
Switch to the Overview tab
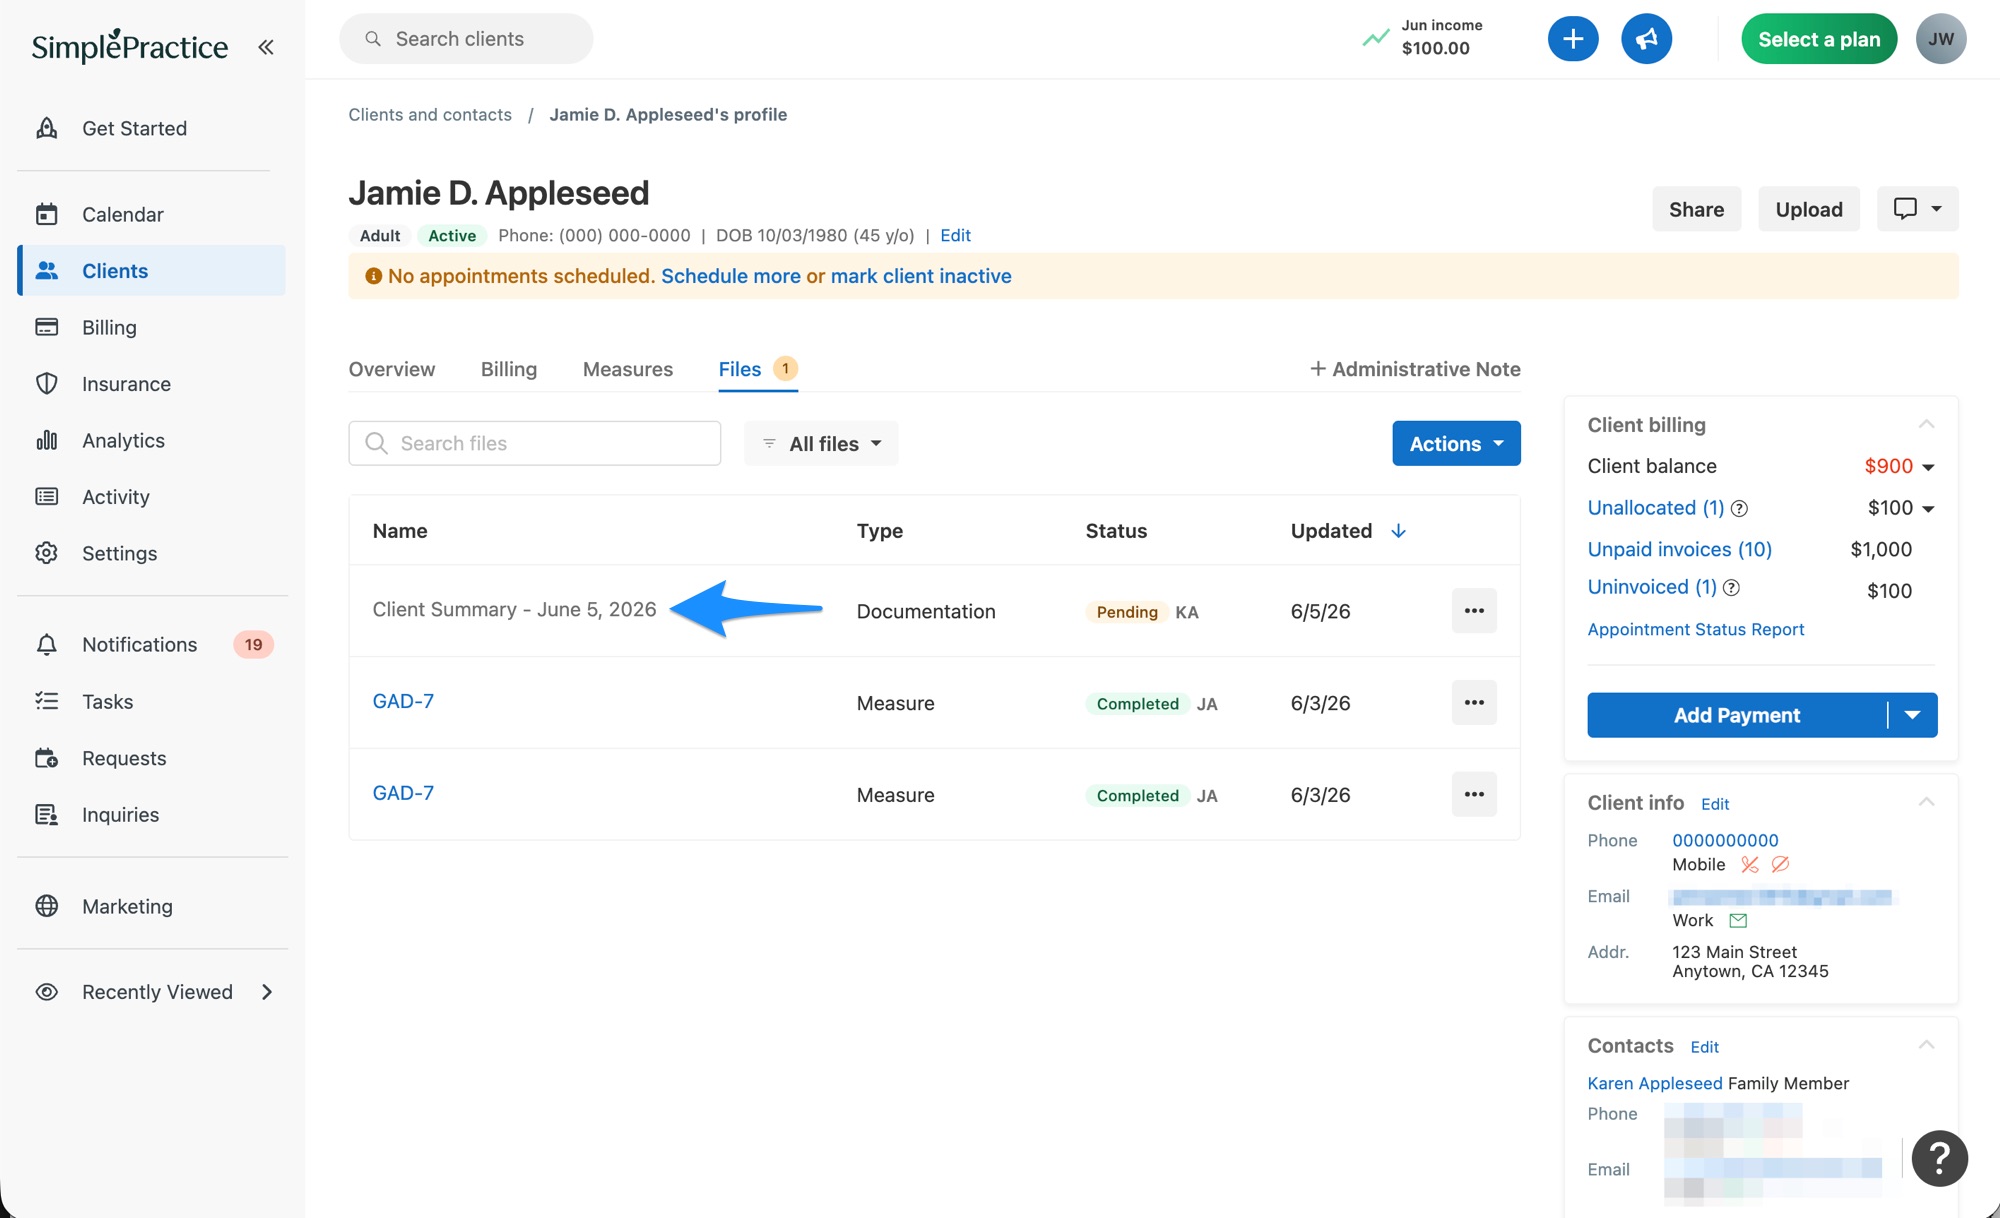(392, 369)
